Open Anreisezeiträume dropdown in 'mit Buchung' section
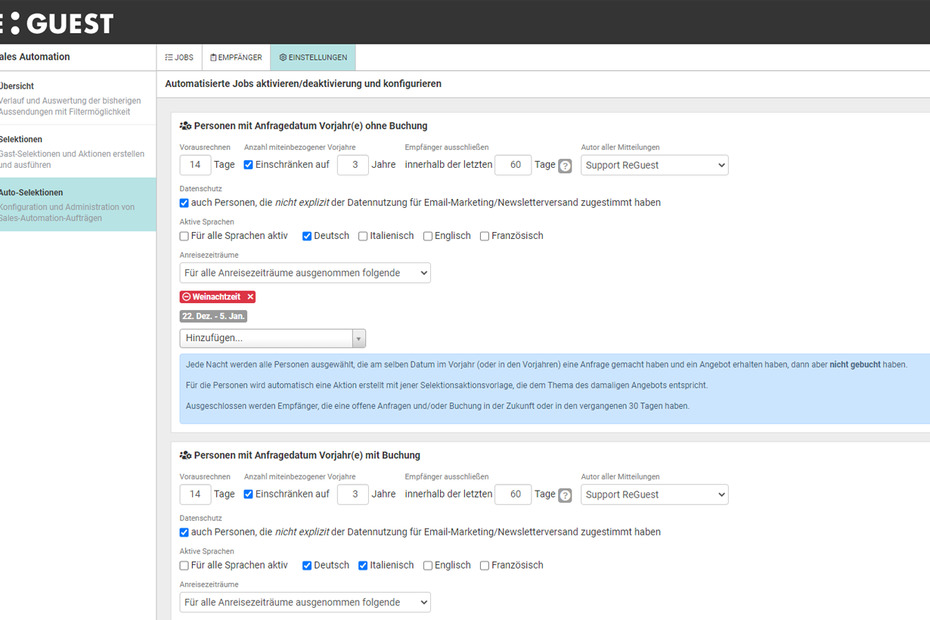Screen dimensions: 930x620 [305, 602]
